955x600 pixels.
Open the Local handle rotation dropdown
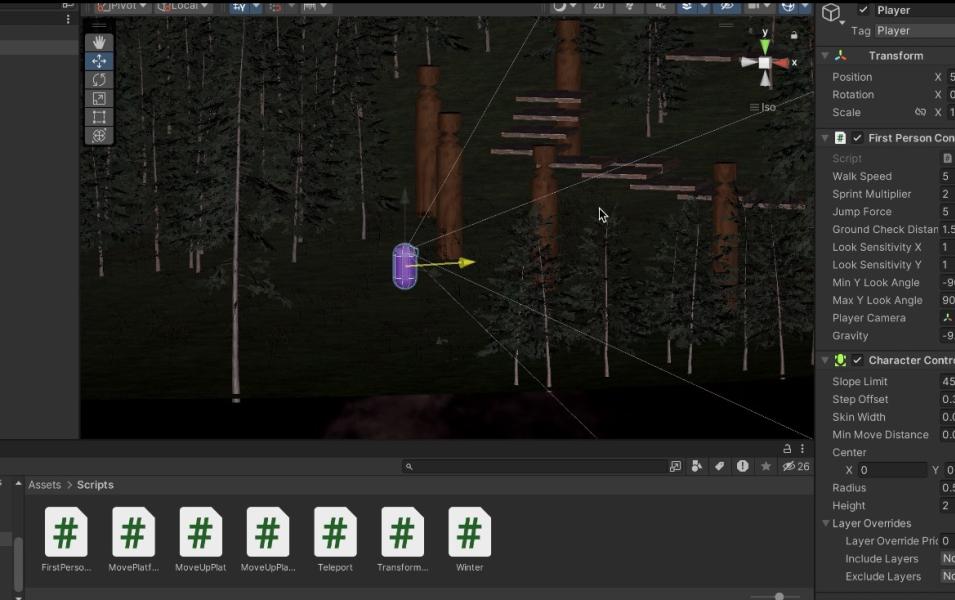[183, 6]
